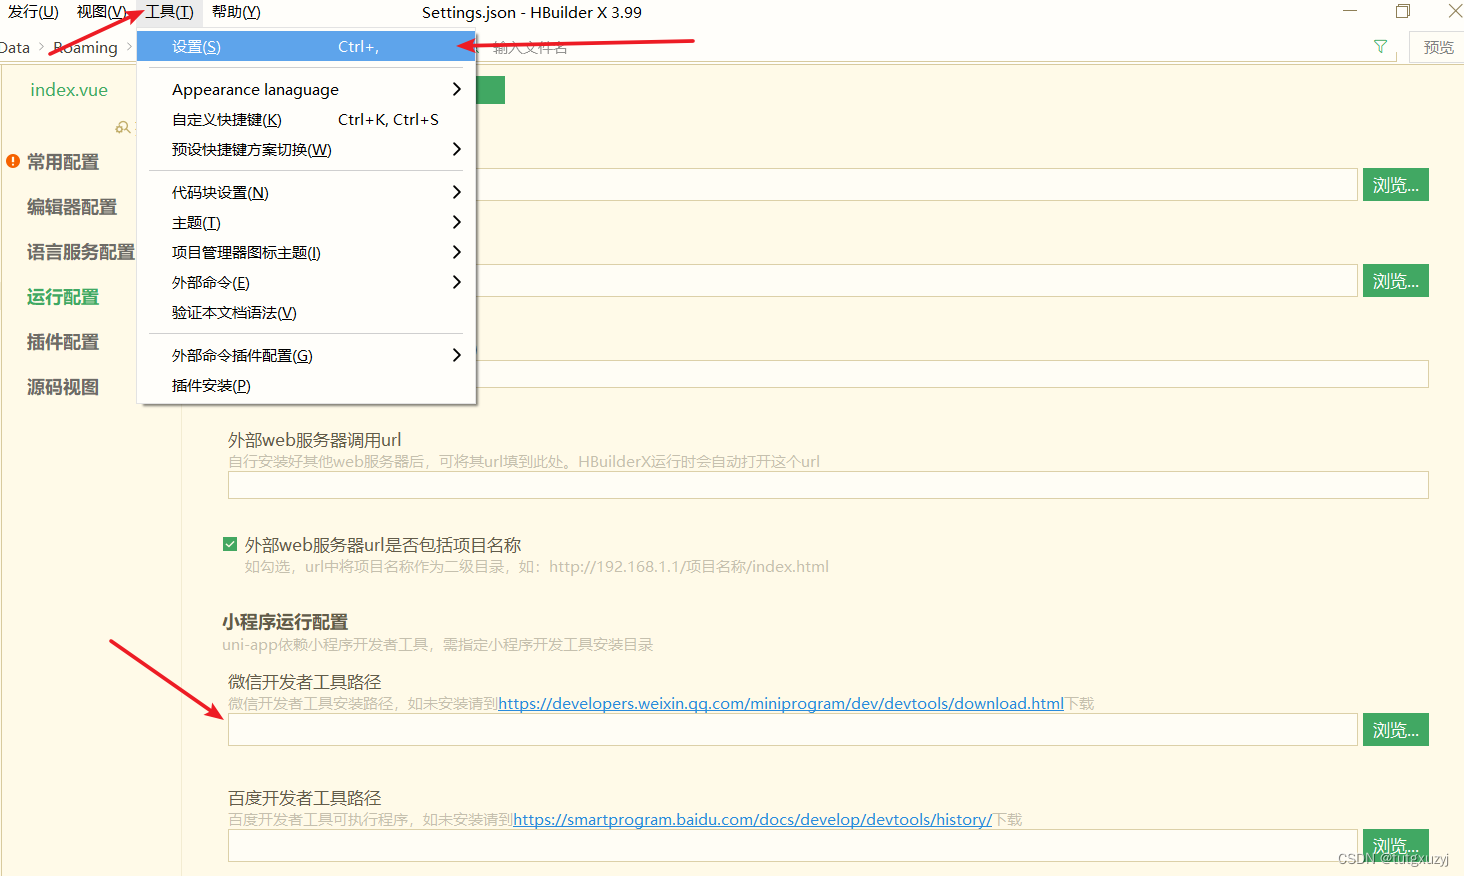This screenshot has width=1464, height=876.
Task: Switch to the 插件配置 section
Action: click(x=63, y=342)
